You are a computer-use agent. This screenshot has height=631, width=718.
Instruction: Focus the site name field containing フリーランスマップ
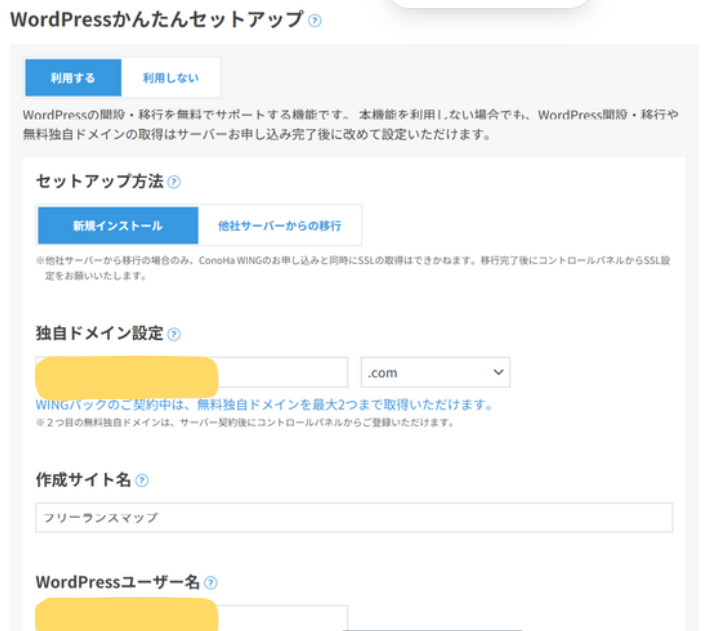(x=354, y=517)
